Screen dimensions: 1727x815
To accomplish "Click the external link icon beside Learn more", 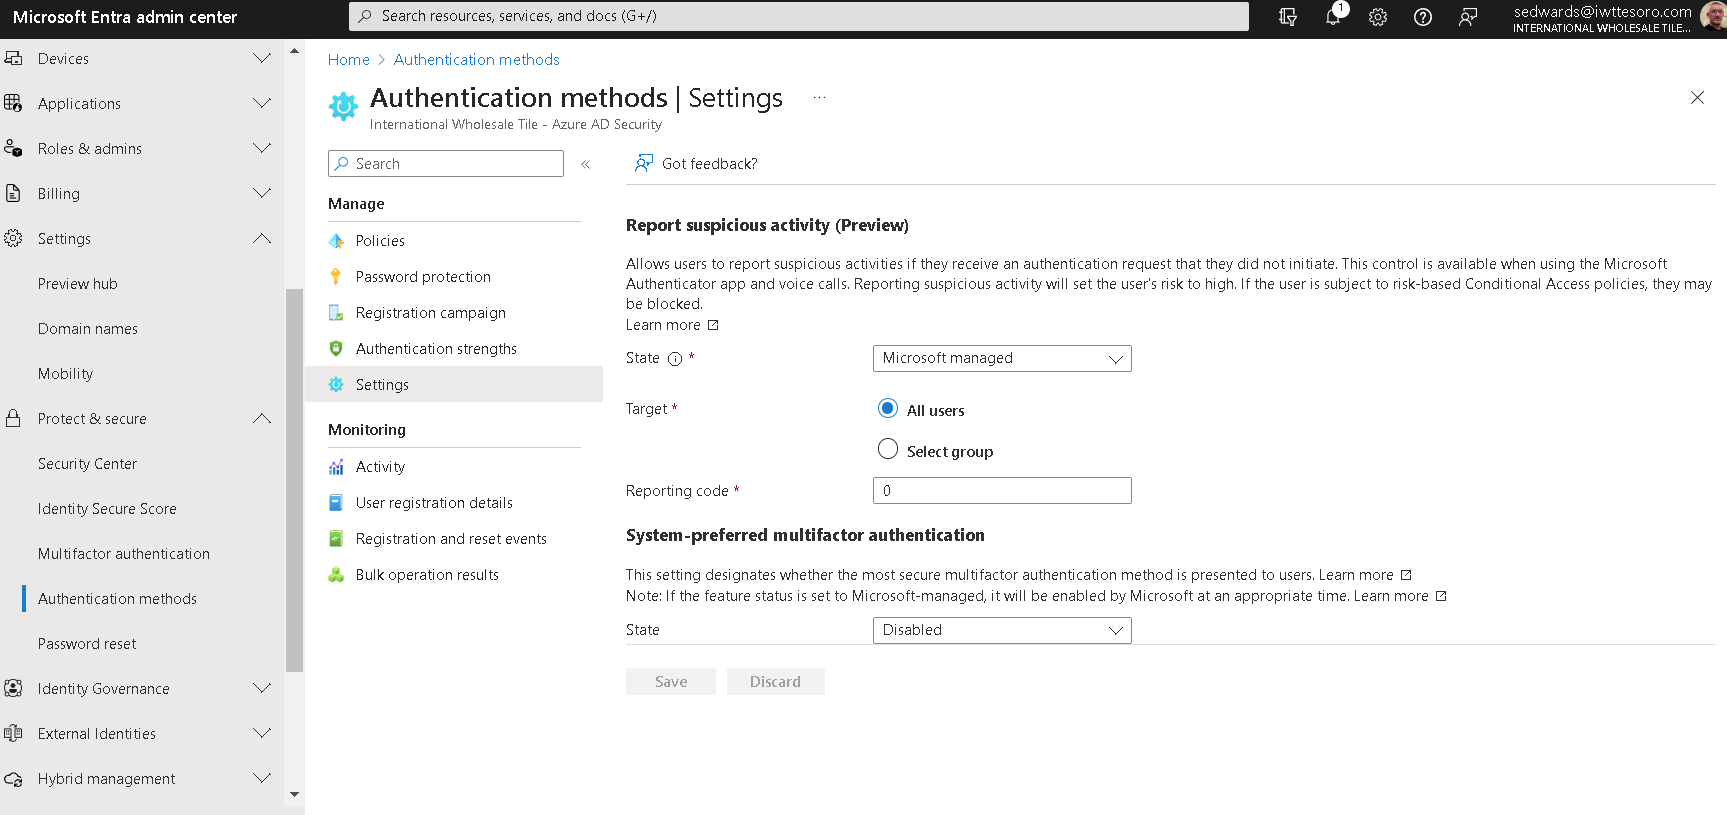I will tap(713, 325).
